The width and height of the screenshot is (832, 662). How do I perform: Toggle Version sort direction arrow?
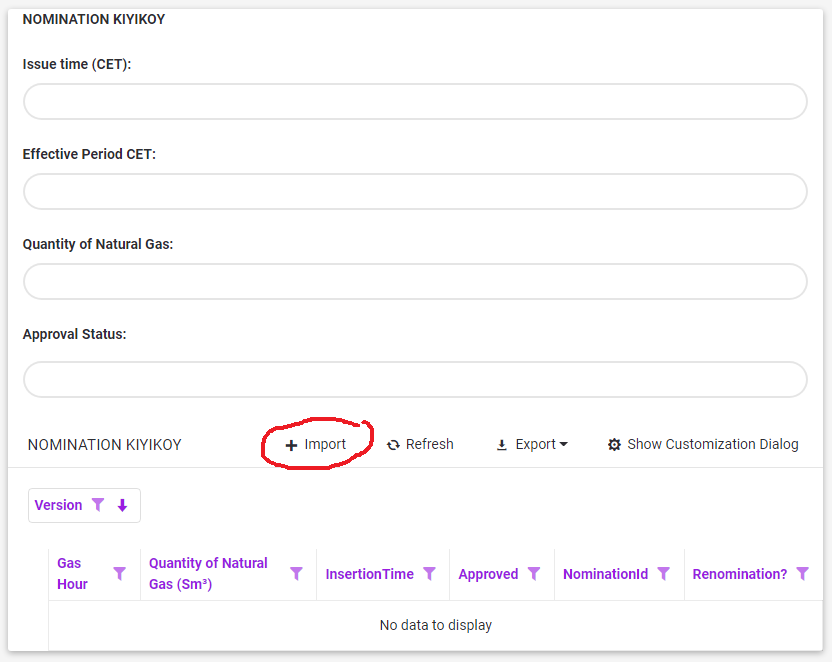(x=122, y=505)
